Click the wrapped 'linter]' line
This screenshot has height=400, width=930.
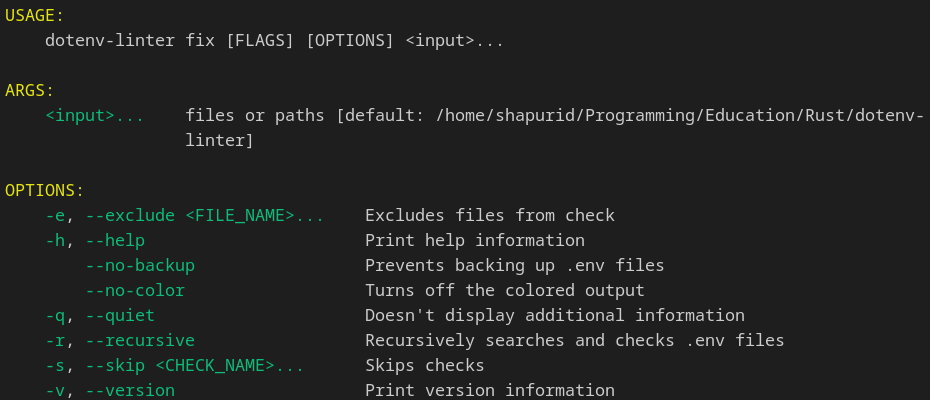219,141
